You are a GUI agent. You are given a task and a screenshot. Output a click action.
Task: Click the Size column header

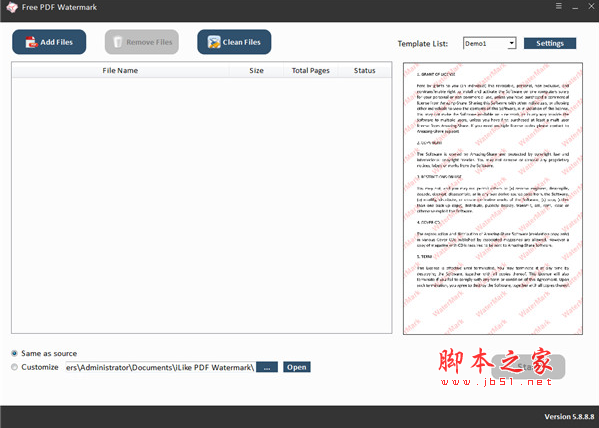pyautogui.click(x=256, y=70)
